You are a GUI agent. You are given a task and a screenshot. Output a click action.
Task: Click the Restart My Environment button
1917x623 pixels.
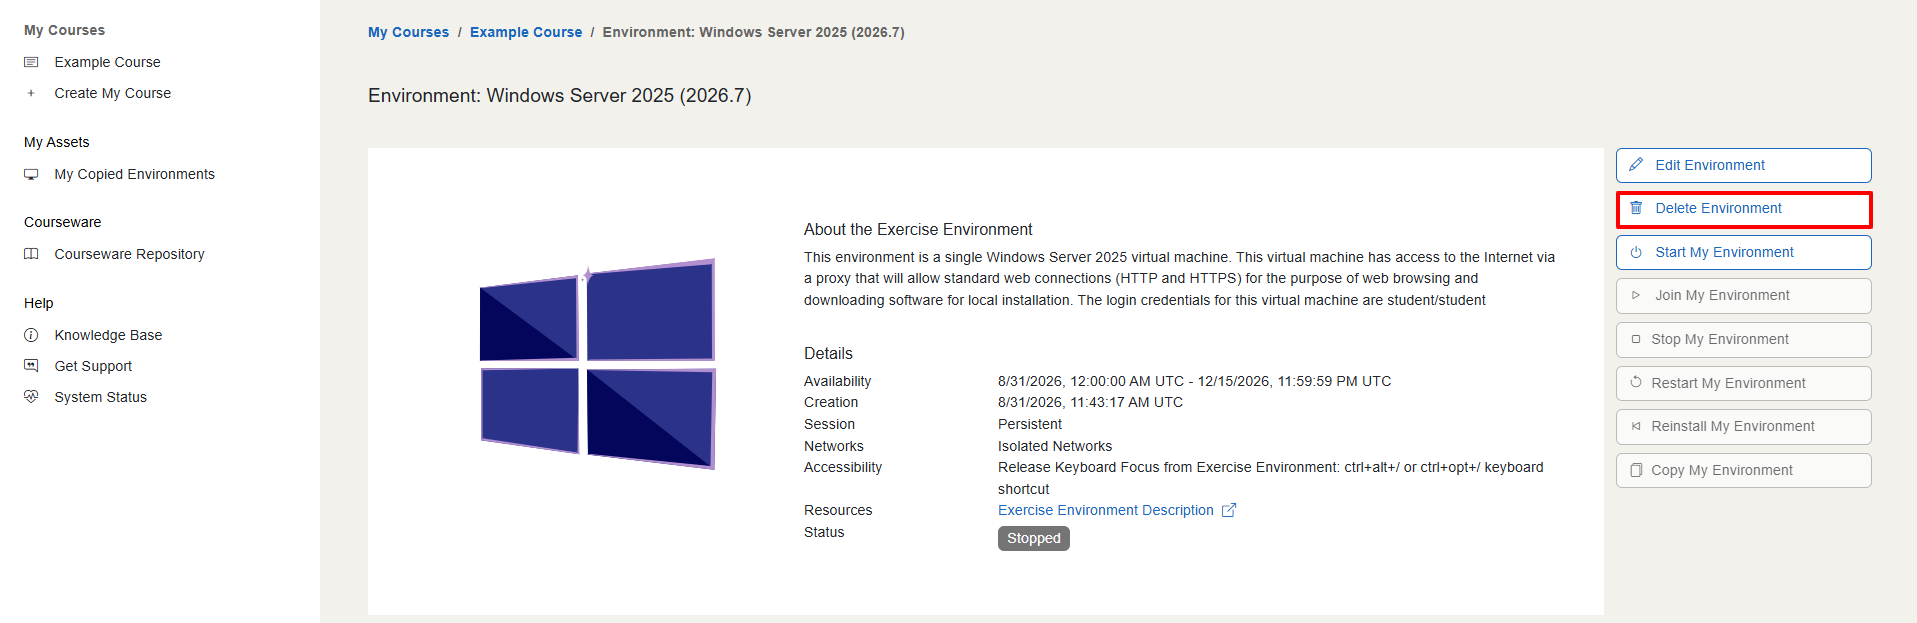click(1743, 383)
